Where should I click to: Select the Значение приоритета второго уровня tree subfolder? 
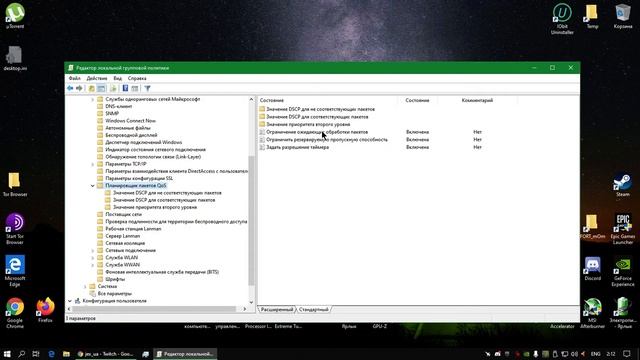[155, 207]
